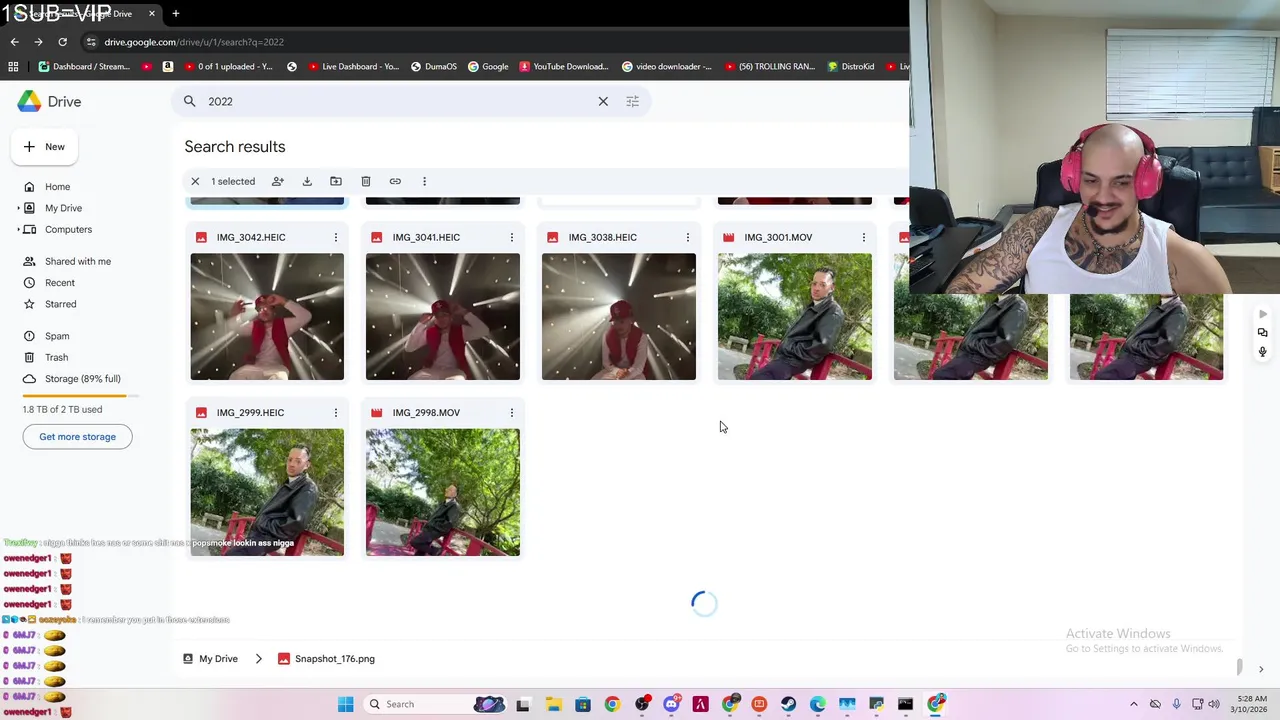
Task: Open Windows Start menu
Action: point(345,704)
